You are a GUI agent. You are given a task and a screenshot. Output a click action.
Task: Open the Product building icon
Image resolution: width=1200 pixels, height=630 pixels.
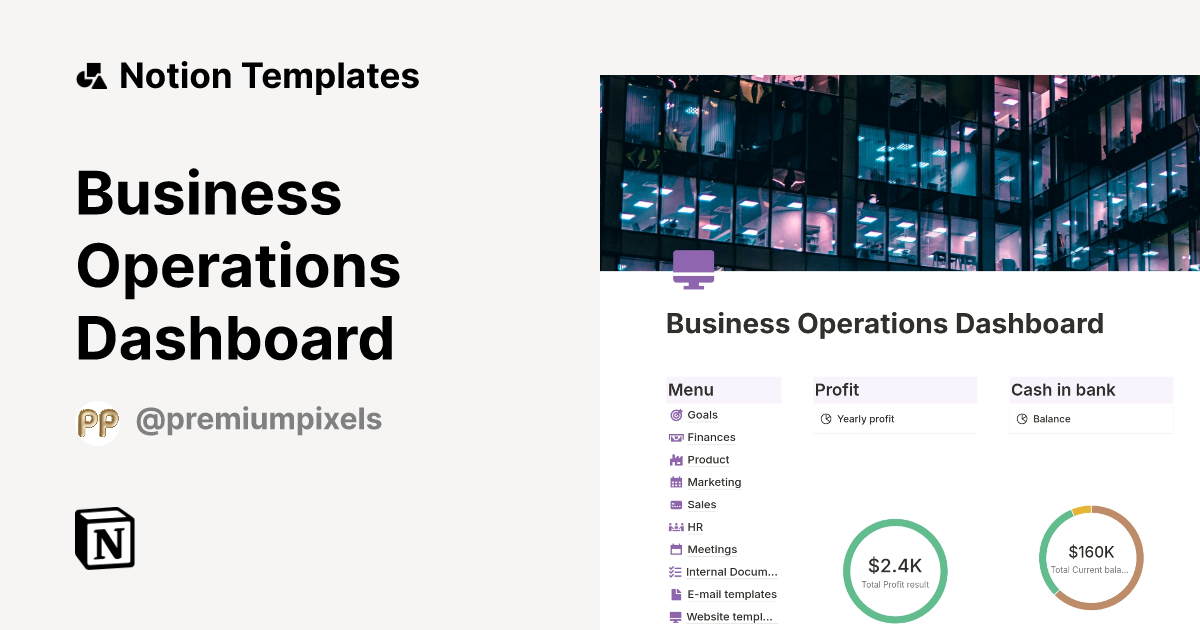(677, 460)
